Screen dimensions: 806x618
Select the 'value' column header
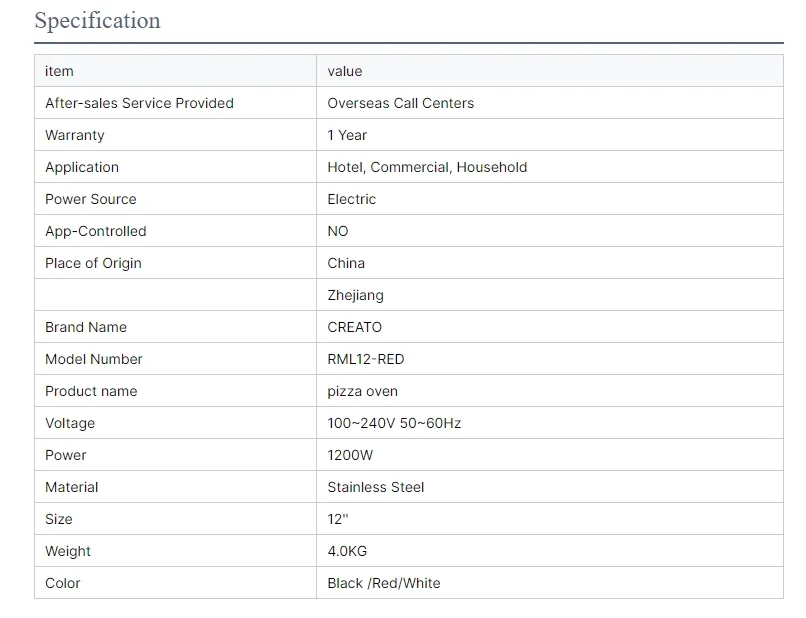pyautogui.click(x=345, y=71)
